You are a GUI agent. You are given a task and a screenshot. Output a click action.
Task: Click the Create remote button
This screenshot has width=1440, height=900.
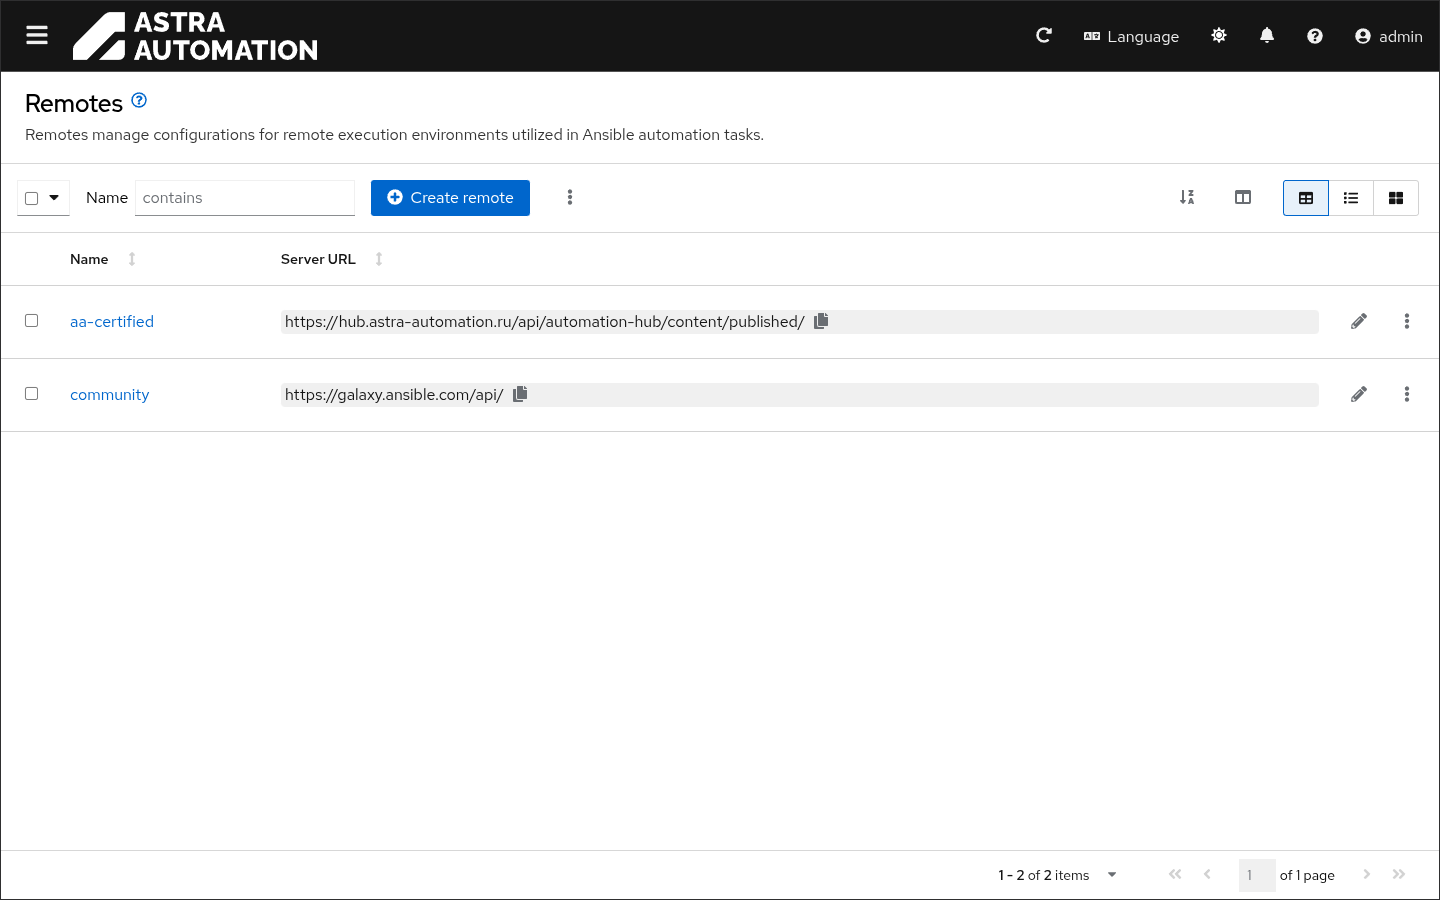click(x=450, y=198)
